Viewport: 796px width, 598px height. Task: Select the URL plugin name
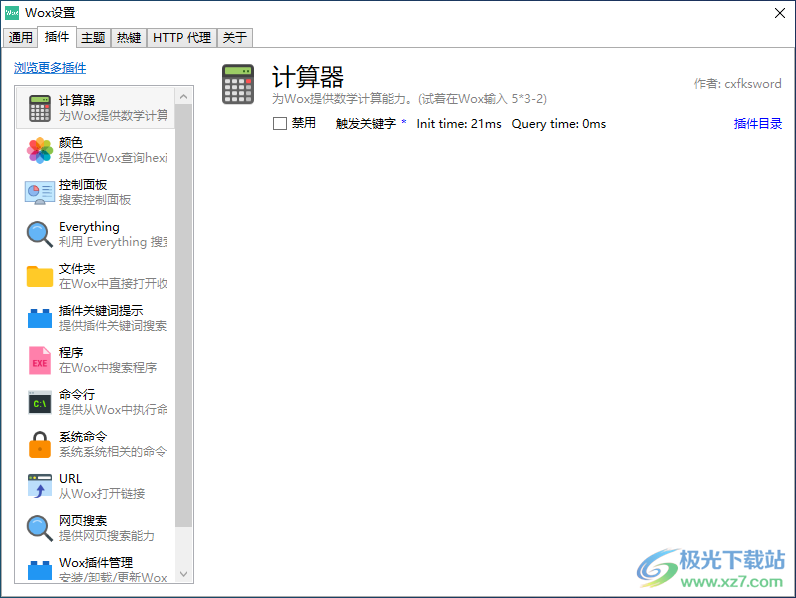[x=71, y=479]
